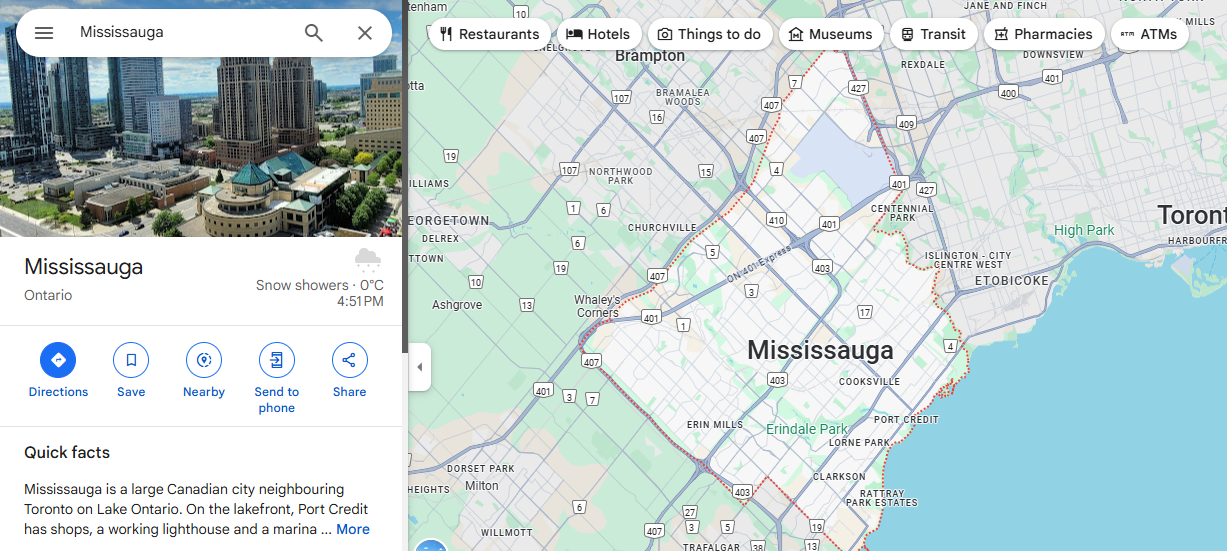The image size is (1227, 551).
Task: Click the Dorset Park map label
Action: tap(481, 469)
